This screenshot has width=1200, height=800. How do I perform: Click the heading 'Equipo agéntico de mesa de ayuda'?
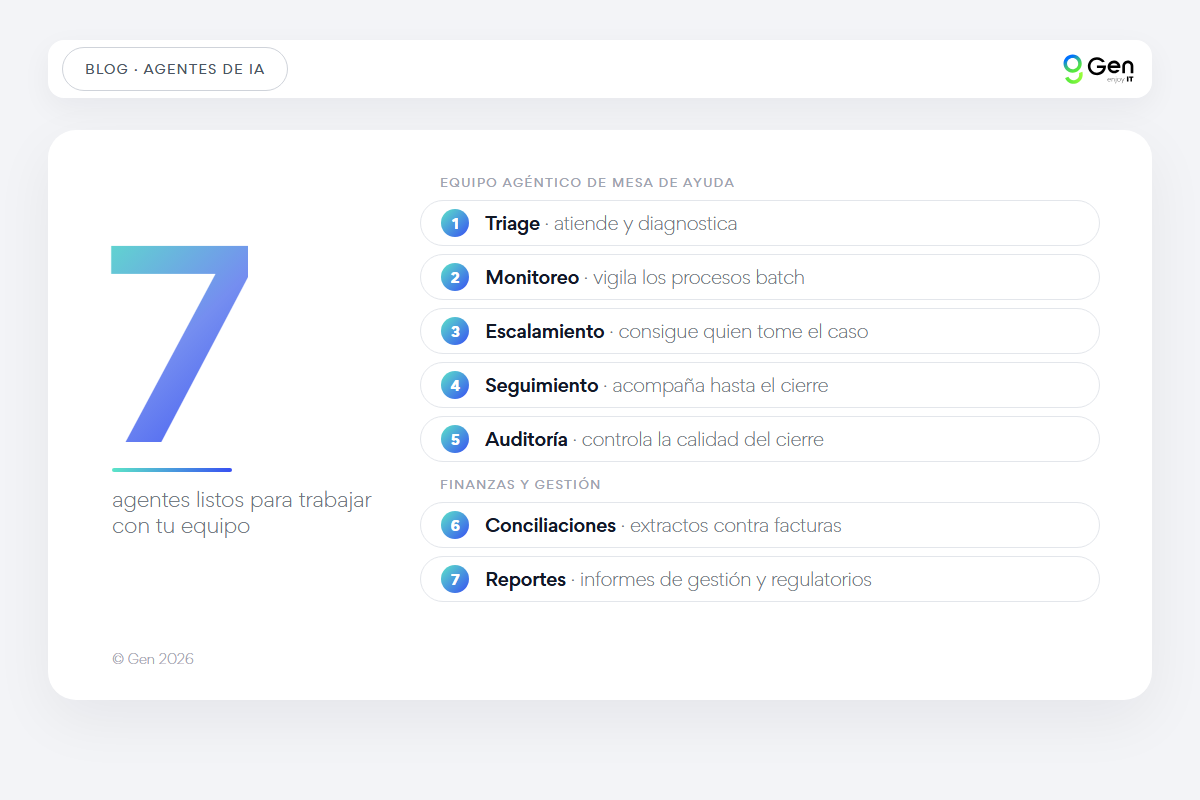[588, 183]
